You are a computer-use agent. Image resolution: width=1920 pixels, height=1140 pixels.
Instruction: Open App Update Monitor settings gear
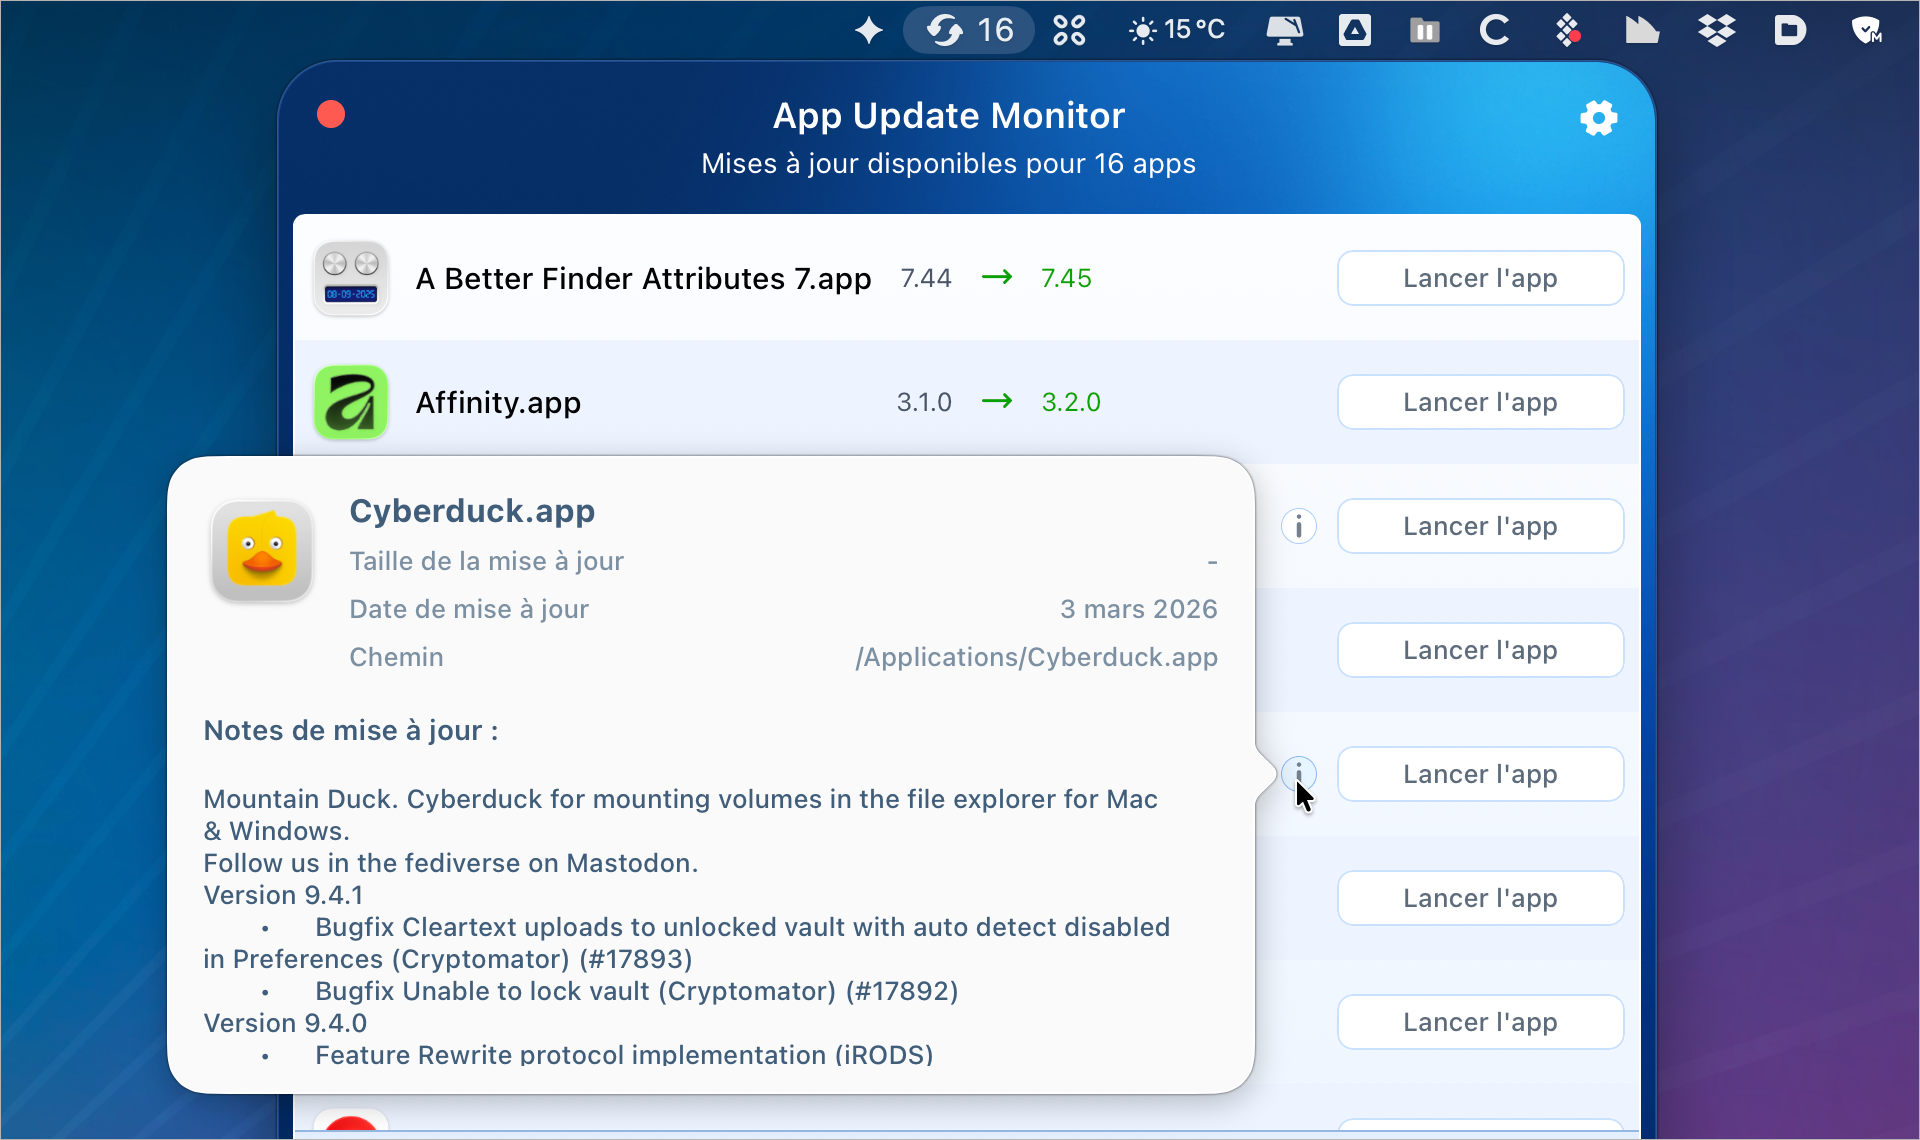coord(1598,118)
